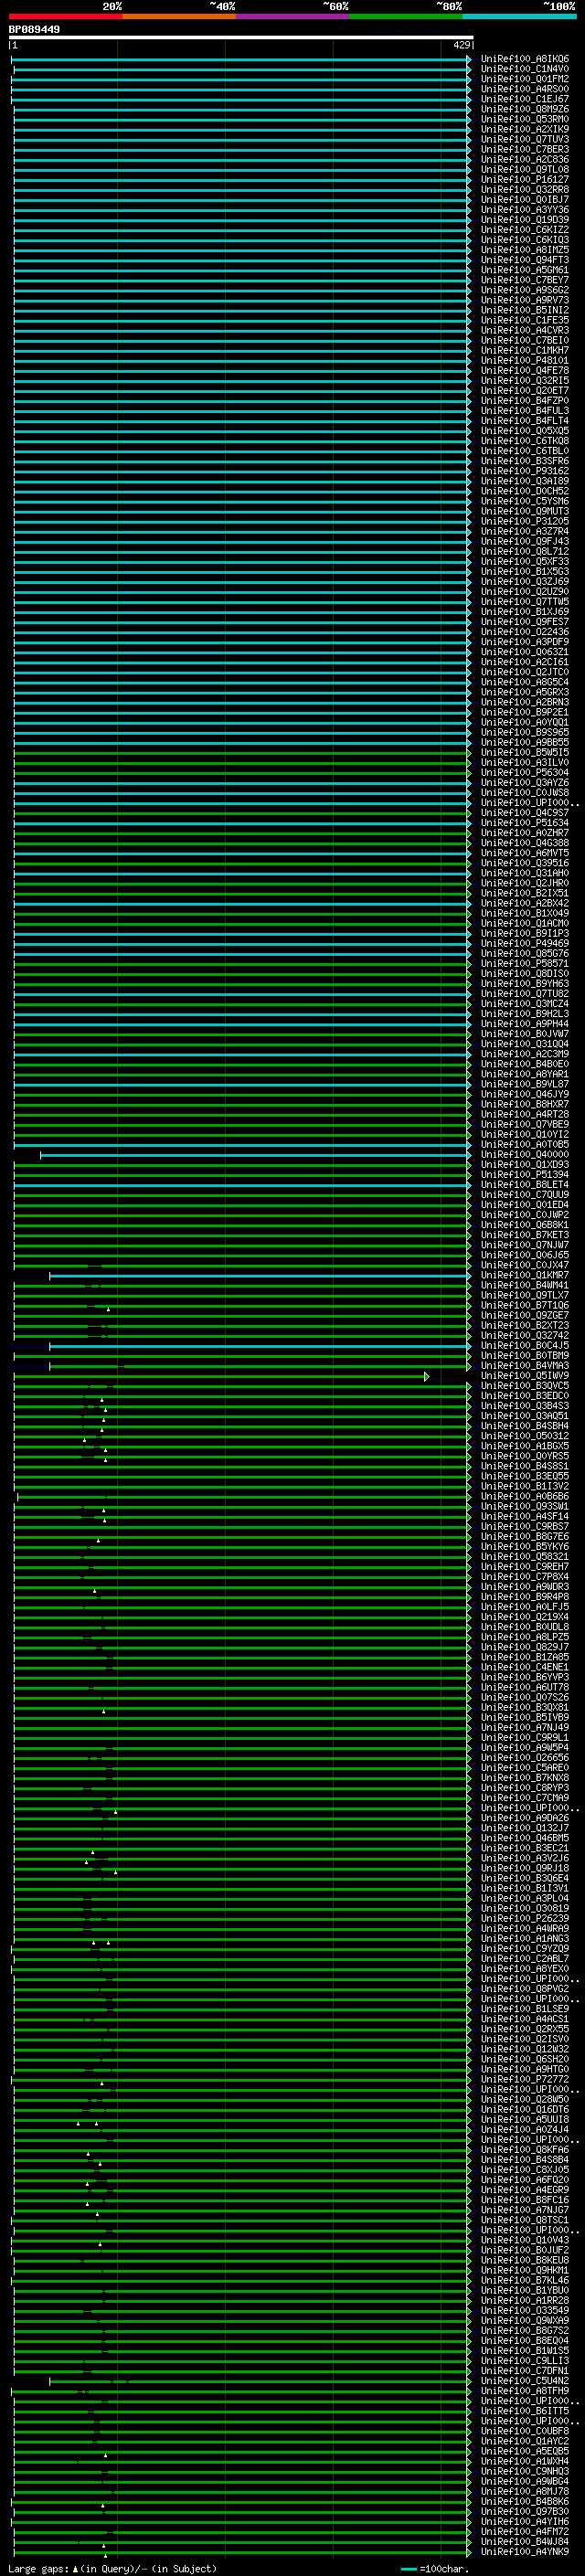The width and height of the screenshot is (585, 2576).
Task: Click the cyan ~100% identity legend segment
Action: tap(519, 16)
